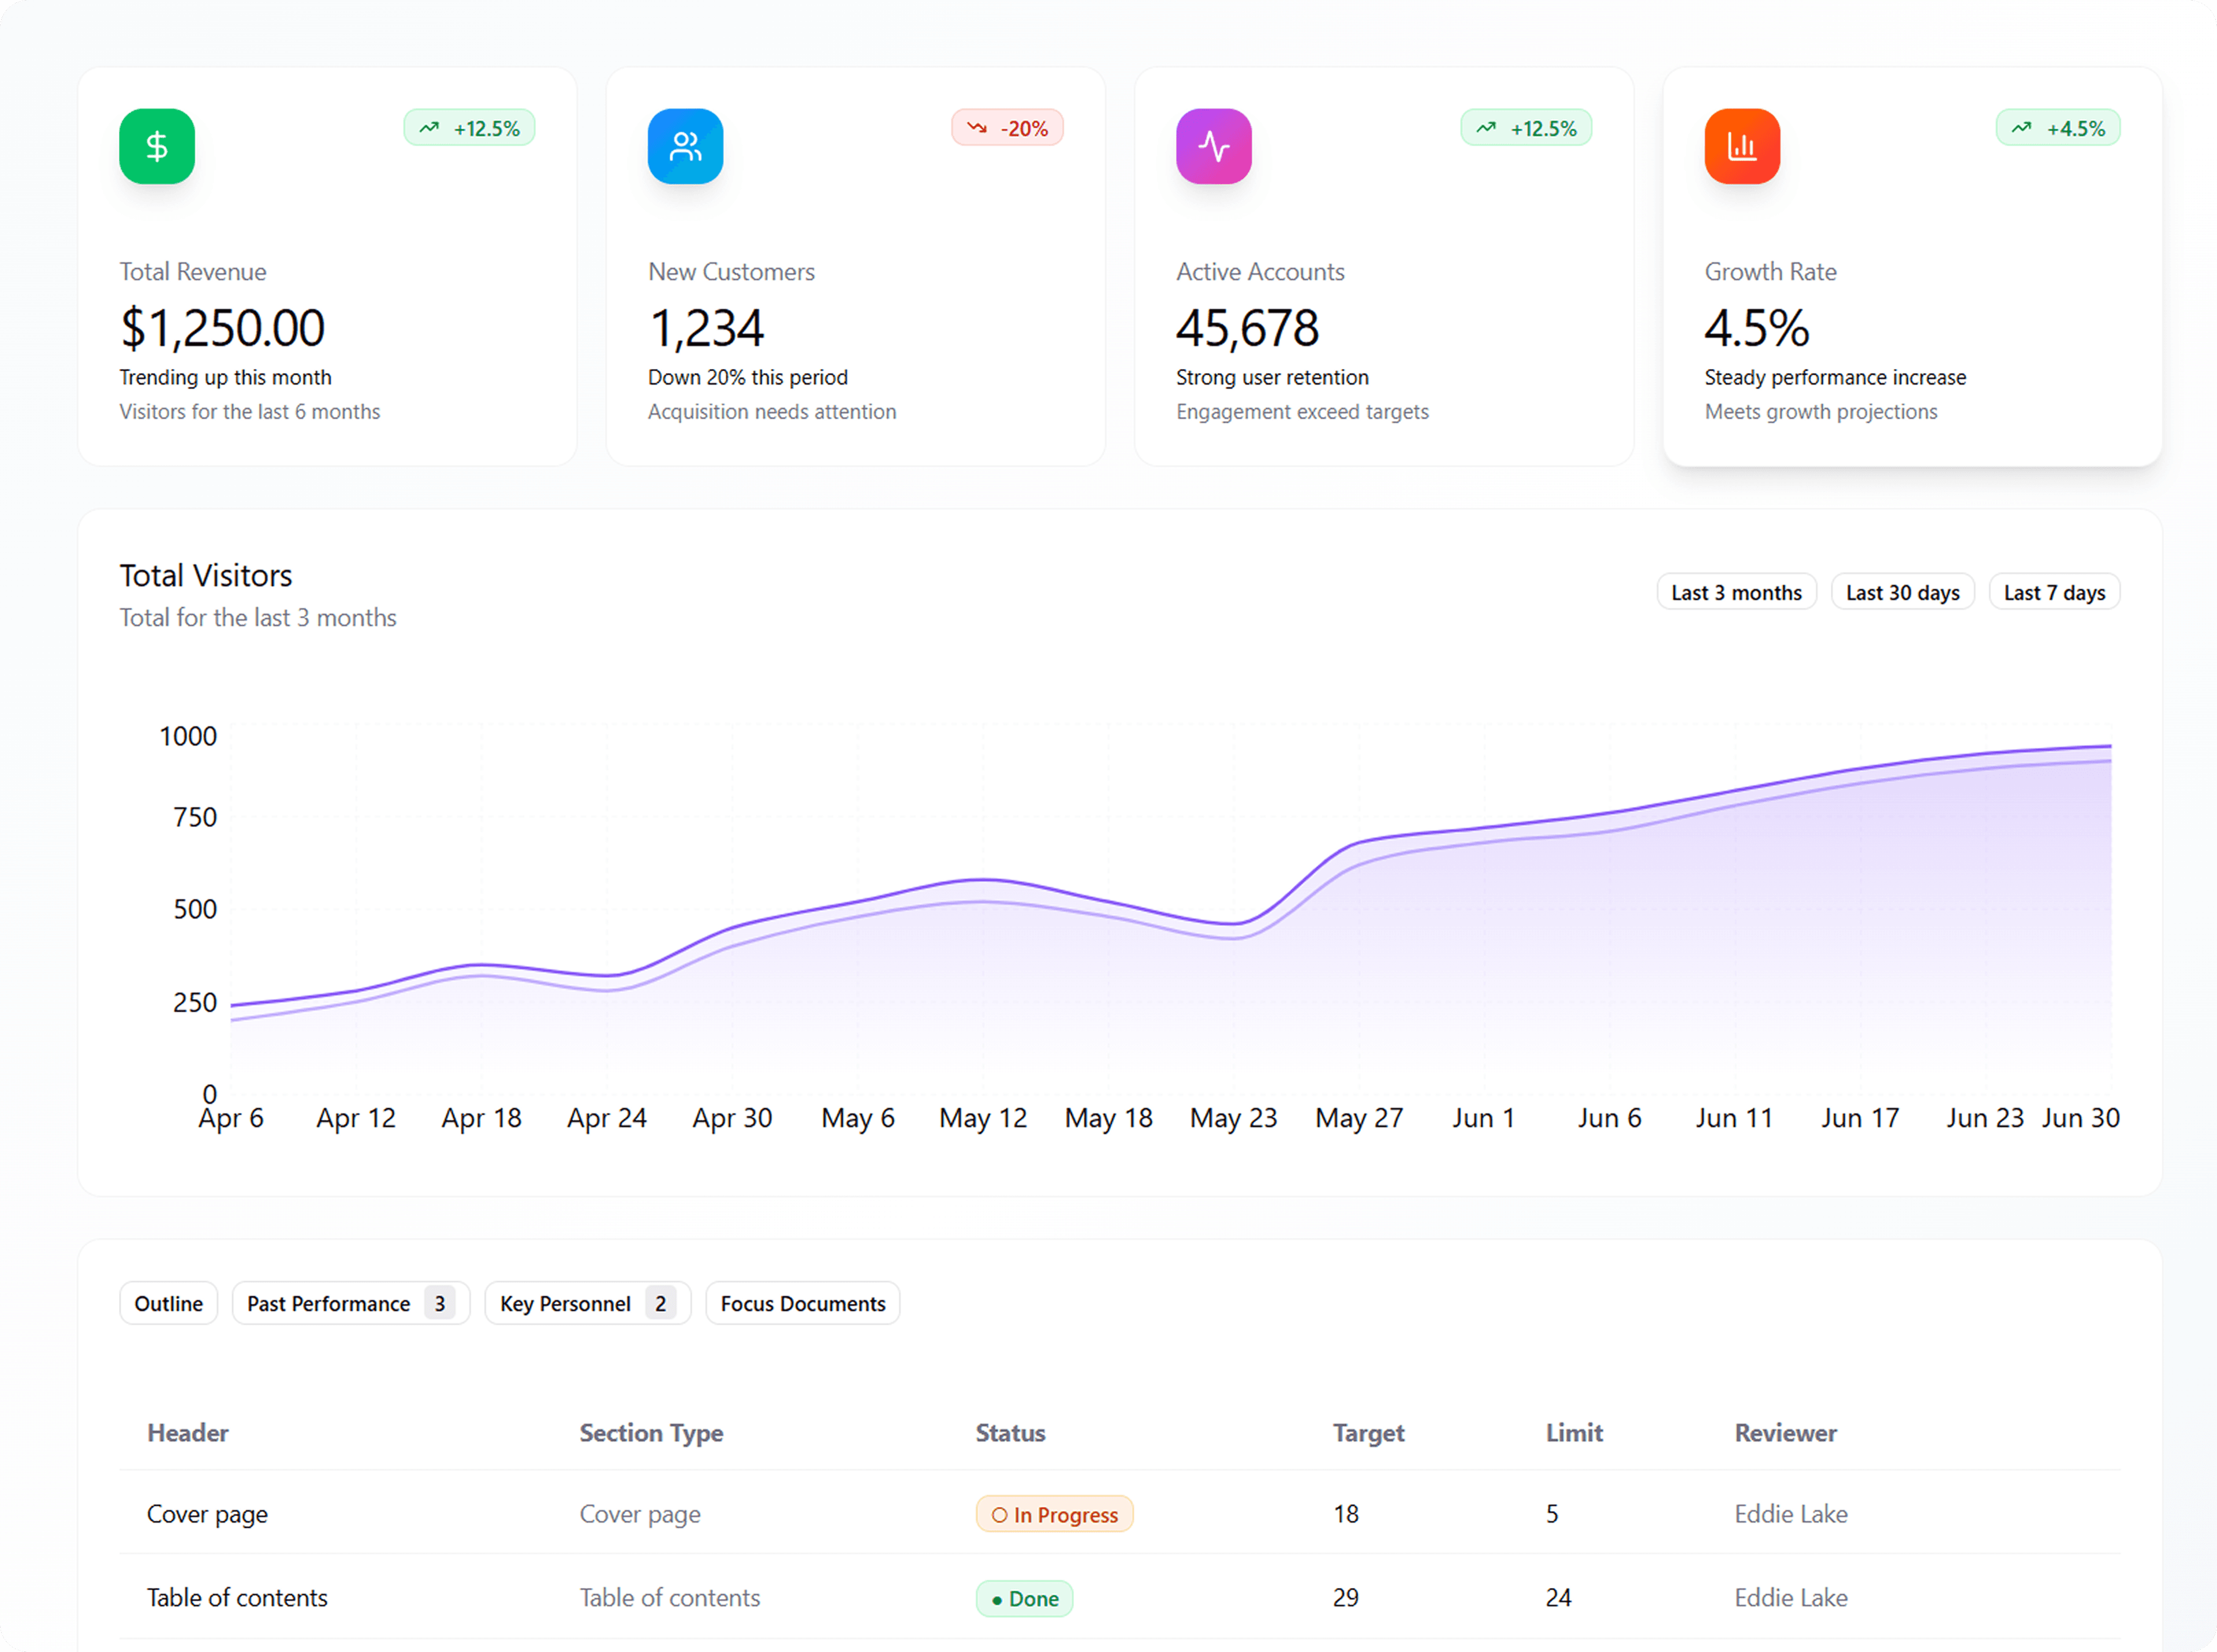Click Cover page header row link
Screen dimensions: 2217x1652
(x=207, y=1514)
